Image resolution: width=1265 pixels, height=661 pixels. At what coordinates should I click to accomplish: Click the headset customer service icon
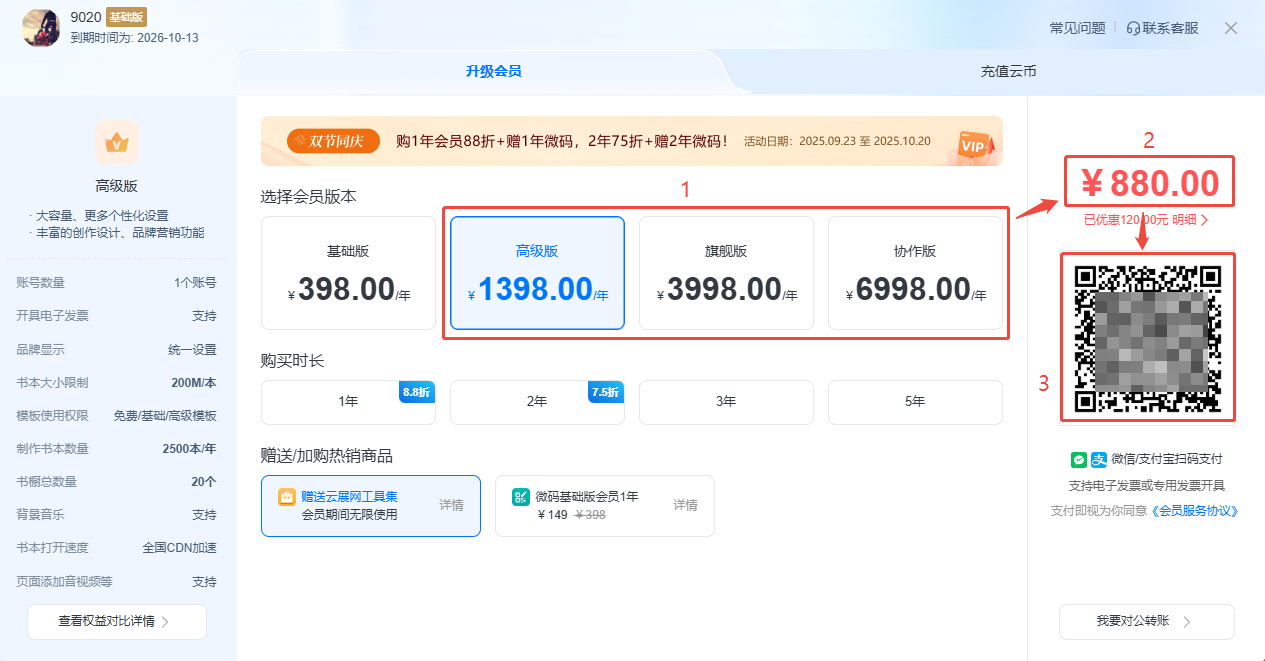point(1133,28)
